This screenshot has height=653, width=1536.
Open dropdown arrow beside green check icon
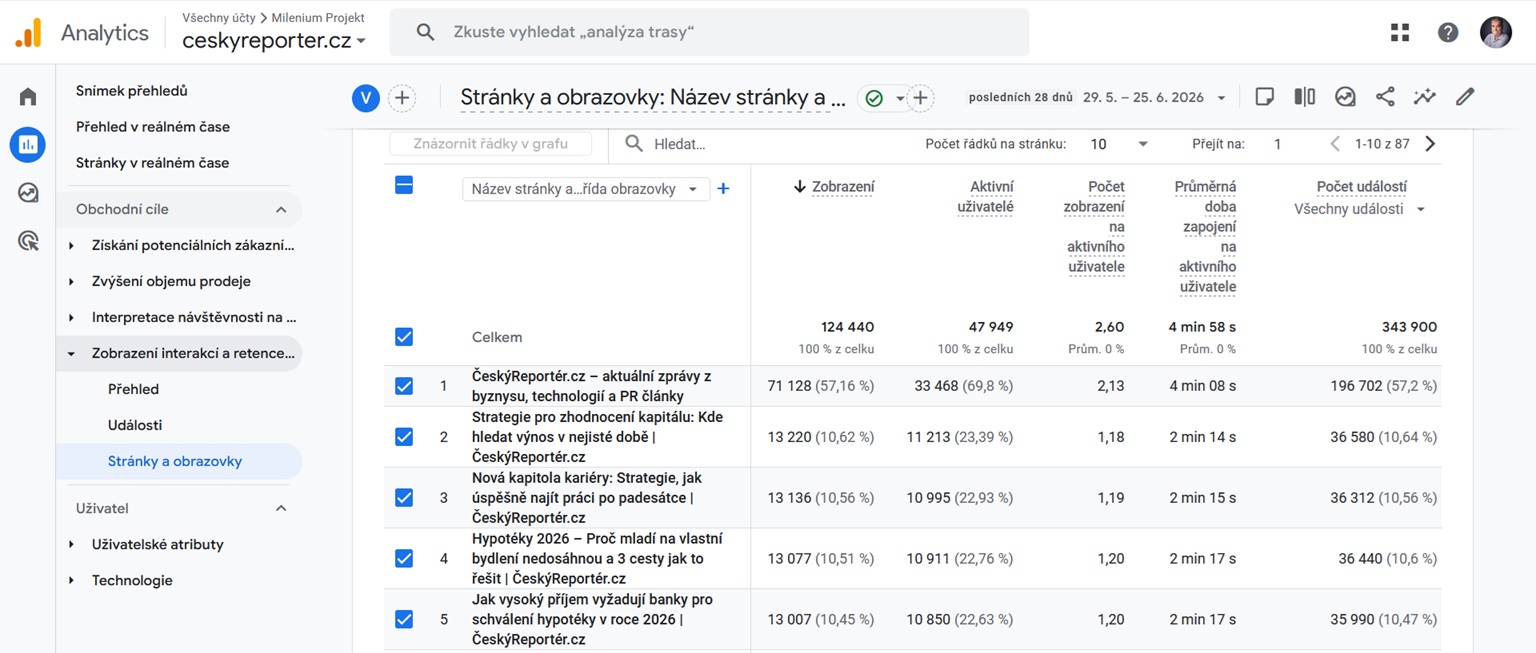pos(899,98)
